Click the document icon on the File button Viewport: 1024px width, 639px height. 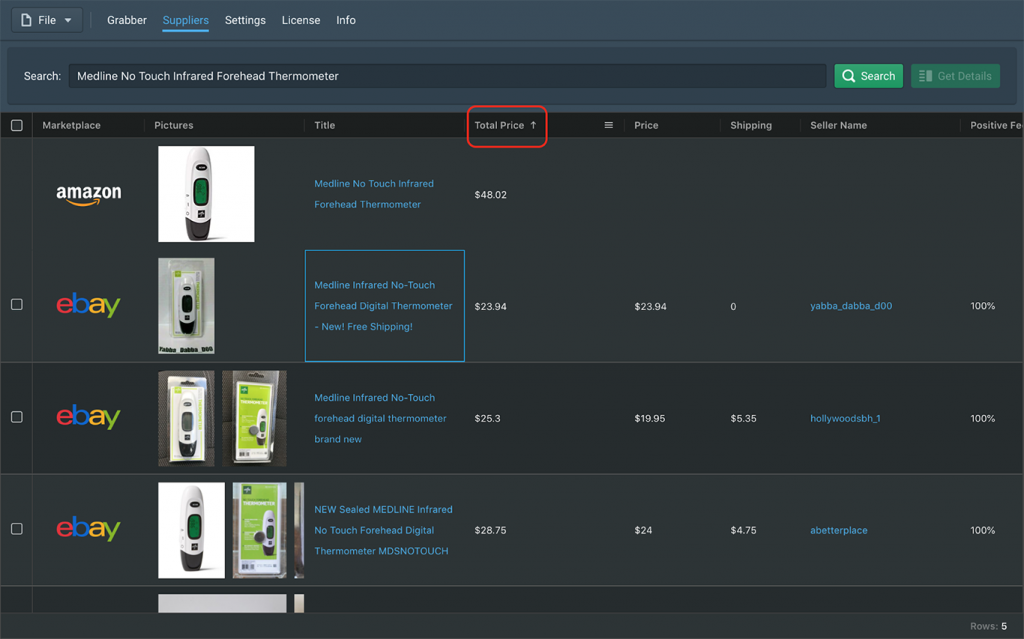(27, 20)
